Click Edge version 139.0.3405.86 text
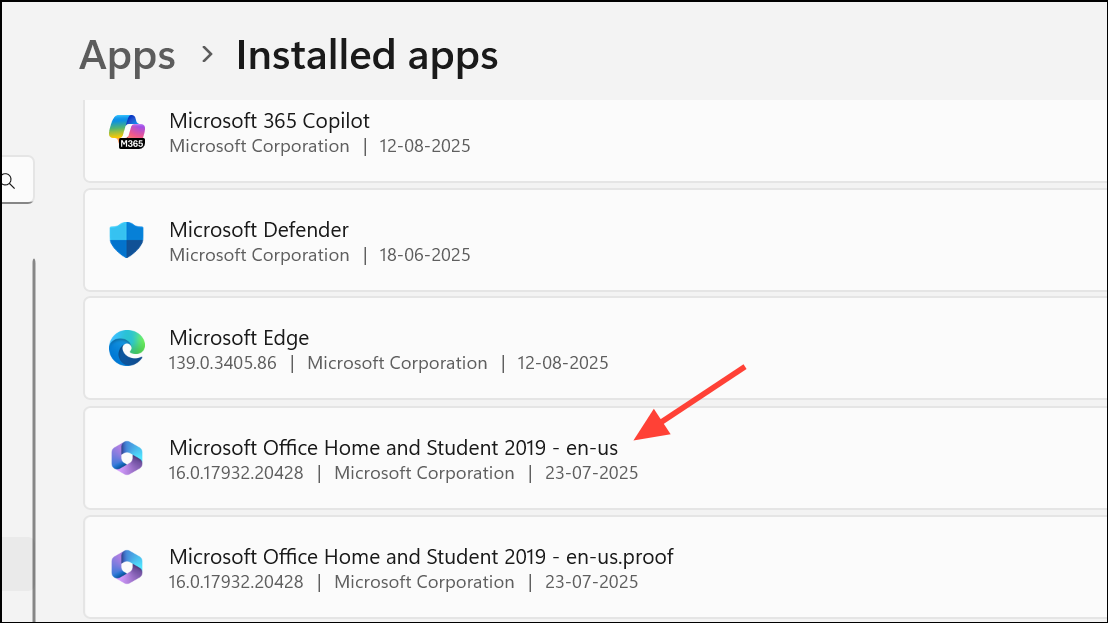Image resolution: width=1108 pixels, height=623 pixels. 223,363
